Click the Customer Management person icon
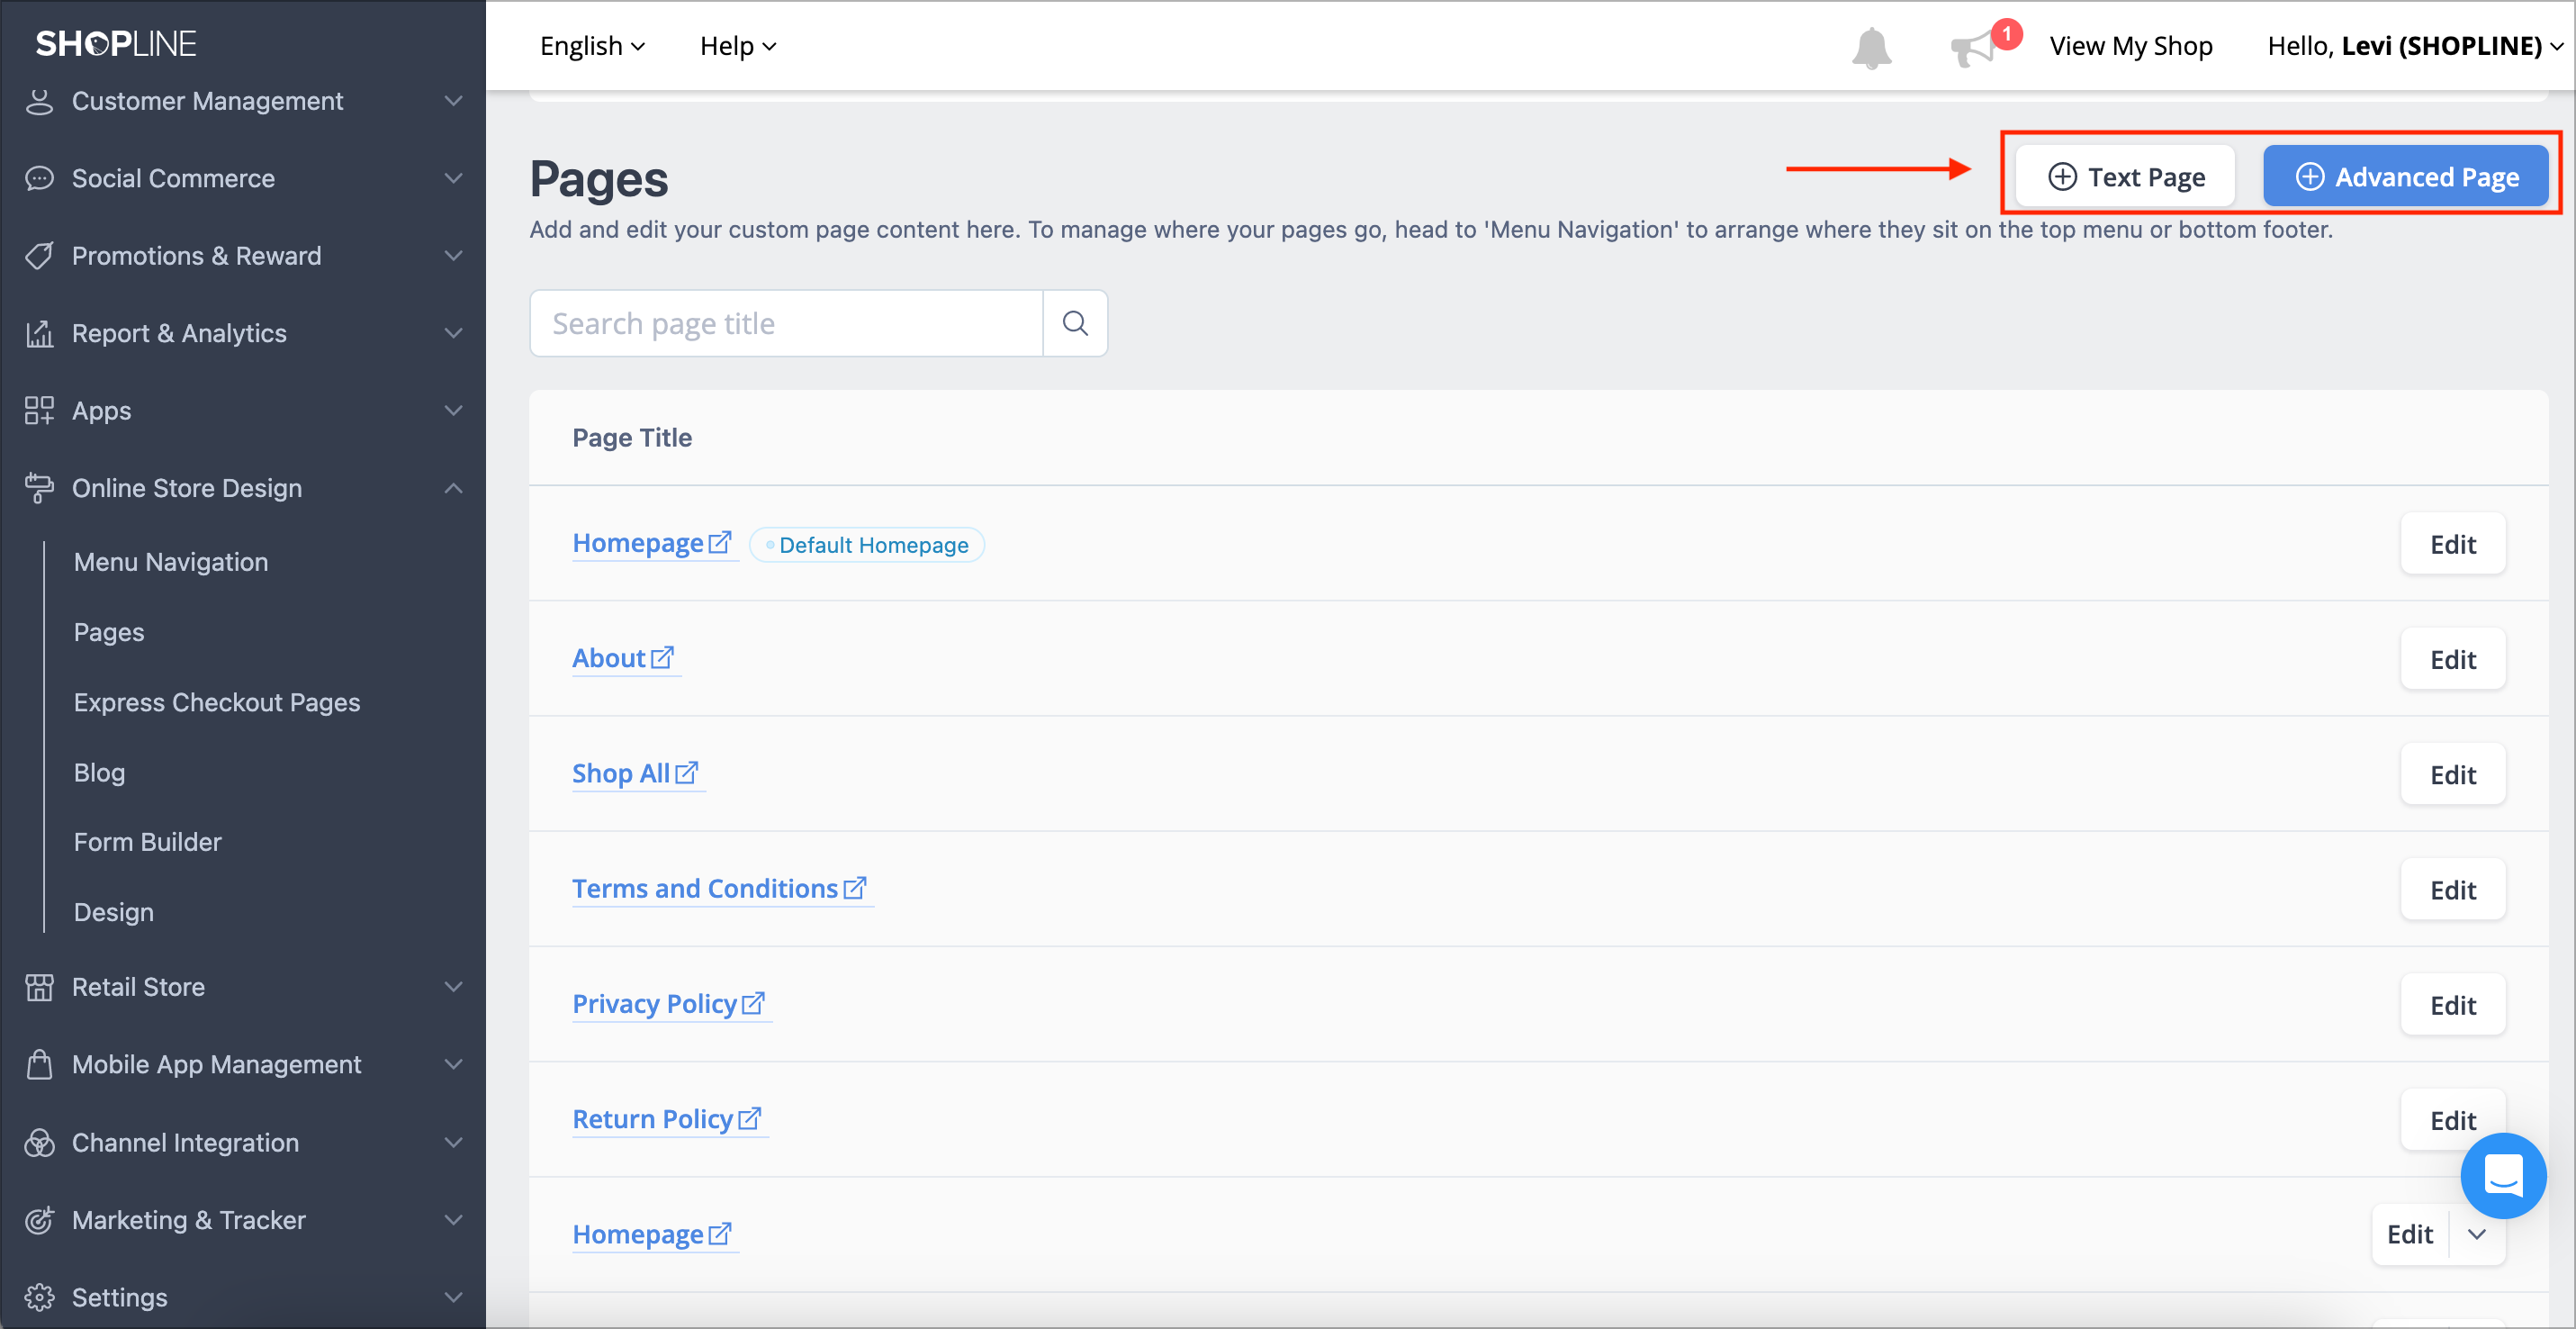This screenshot has height=1329, width=2576. [39, 101]
